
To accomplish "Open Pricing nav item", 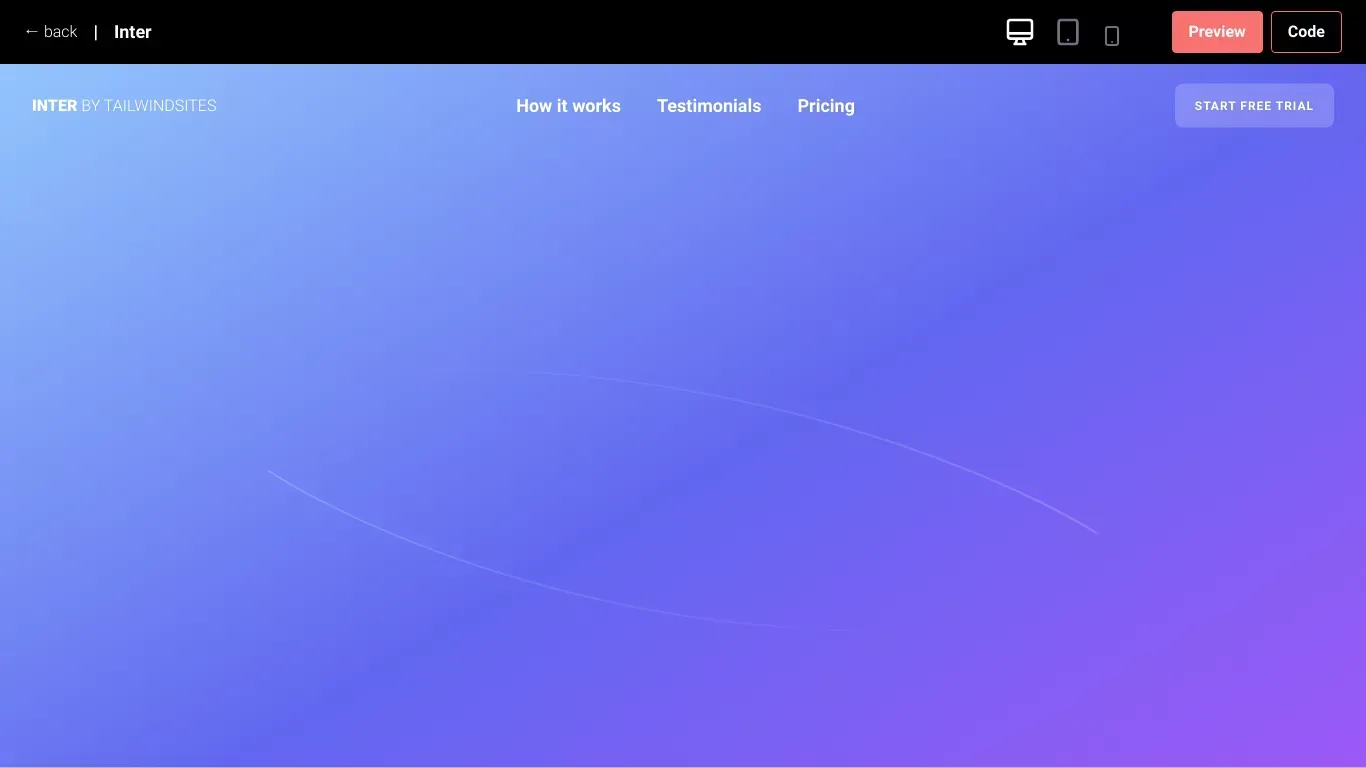I will click(826, 106).
